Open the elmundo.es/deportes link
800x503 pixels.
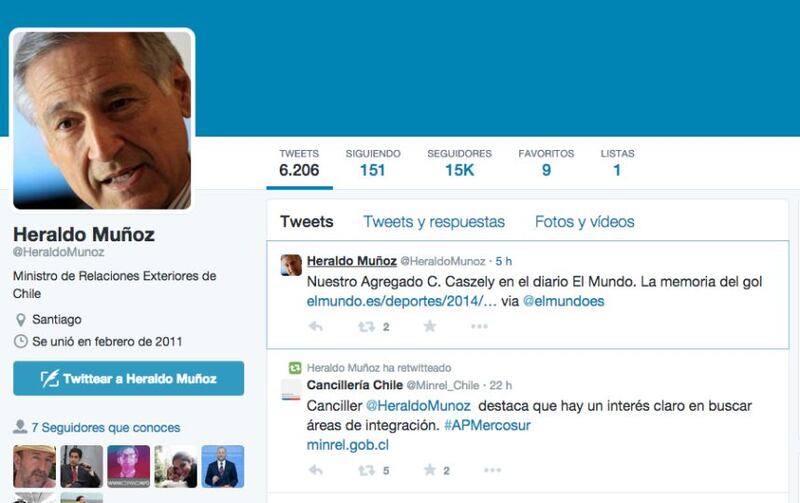402,301
